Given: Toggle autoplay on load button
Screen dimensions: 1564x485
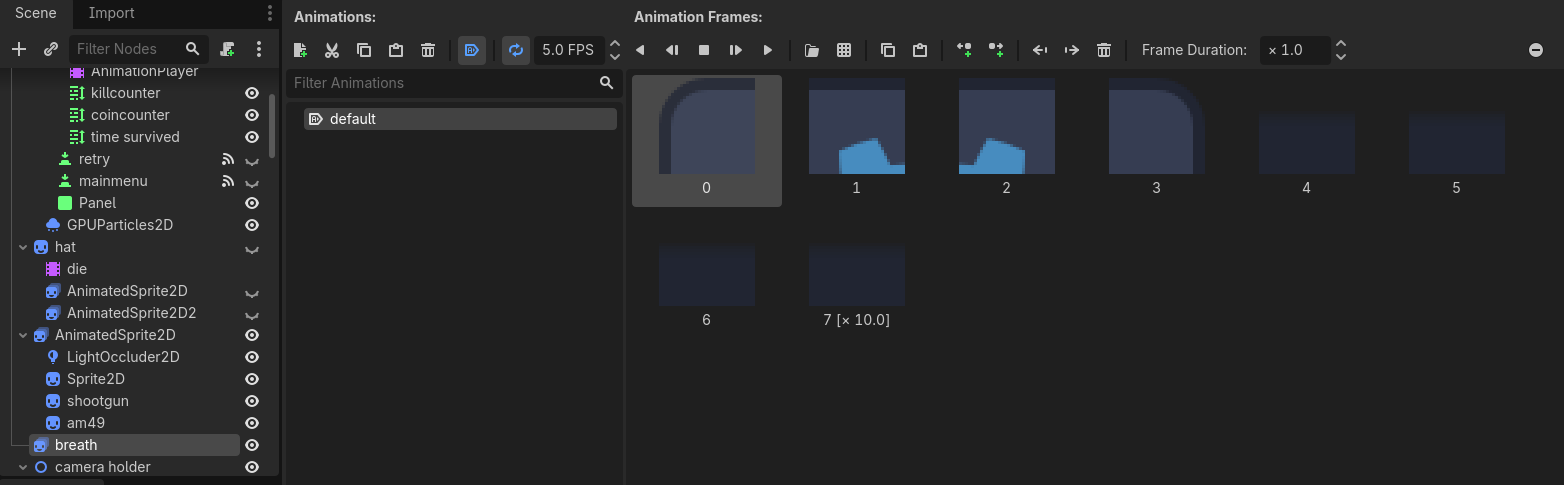Looking at the screenshot, I should coord(472,50).
